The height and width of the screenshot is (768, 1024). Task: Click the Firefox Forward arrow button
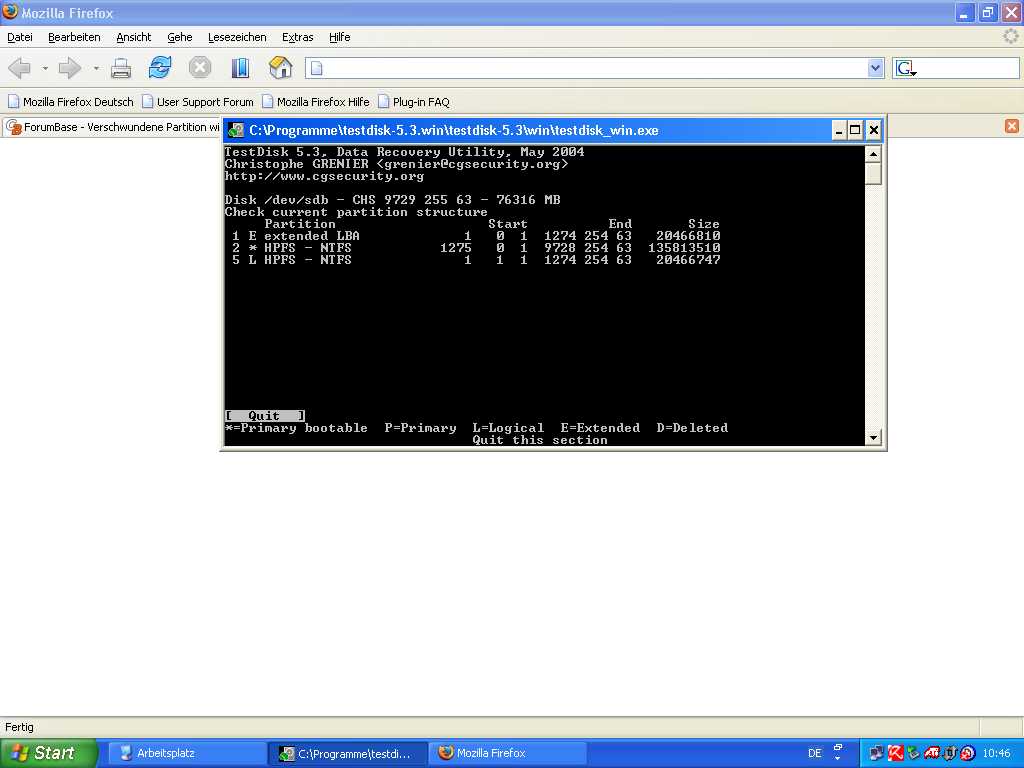[70, 68]
